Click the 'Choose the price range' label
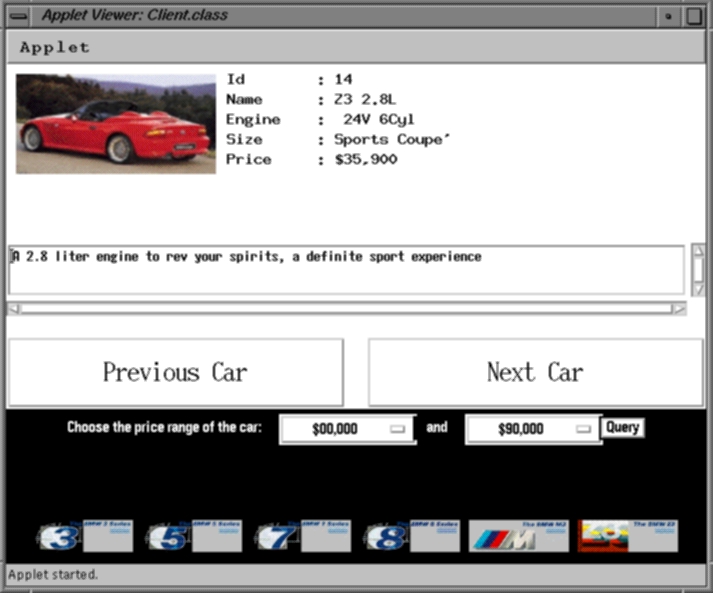Viewport: 713px width, 593px height. point(165,427)
